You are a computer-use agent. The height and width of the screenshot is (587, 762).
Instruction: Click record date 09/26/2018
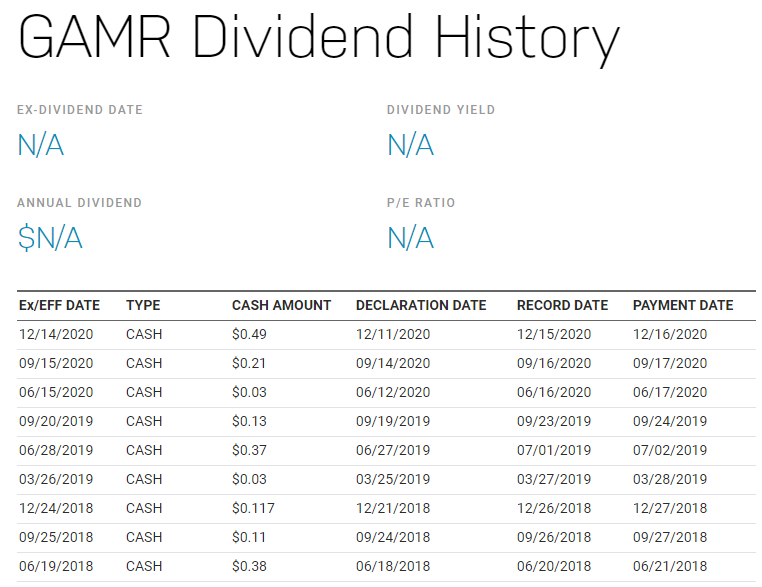pos(554,537)
